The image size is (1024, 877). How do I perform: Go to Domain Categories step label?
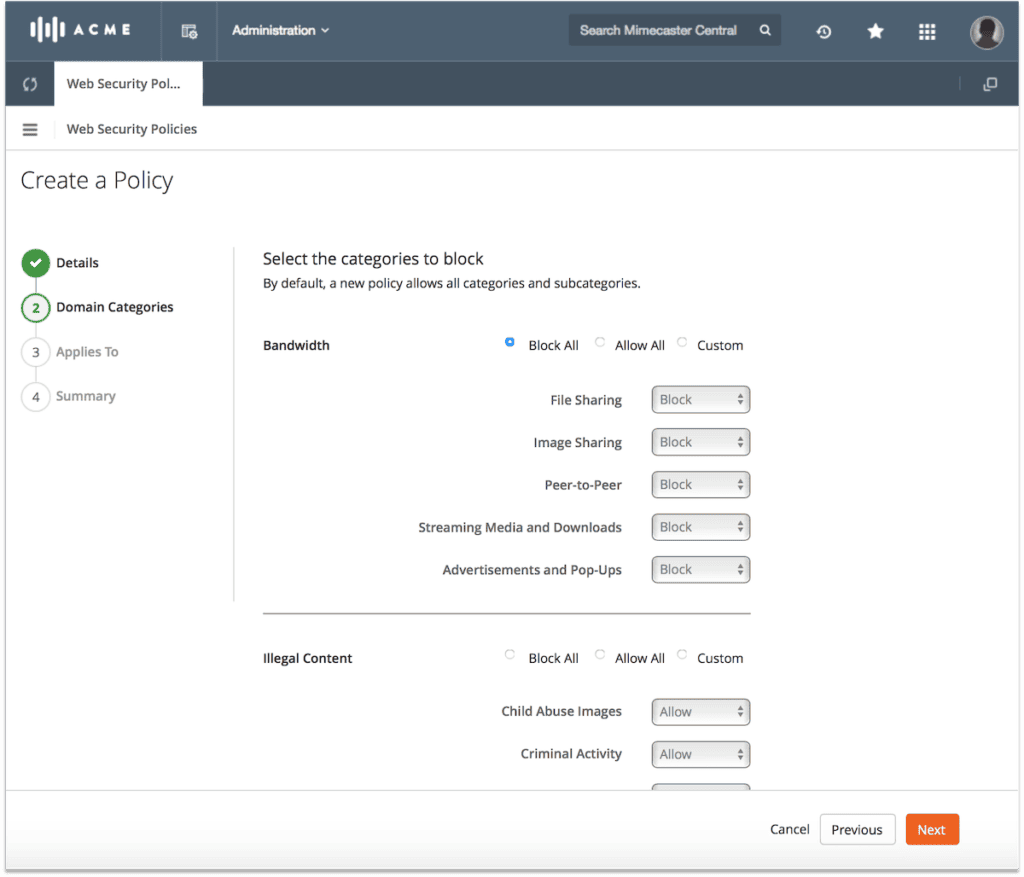pos(114,308)
